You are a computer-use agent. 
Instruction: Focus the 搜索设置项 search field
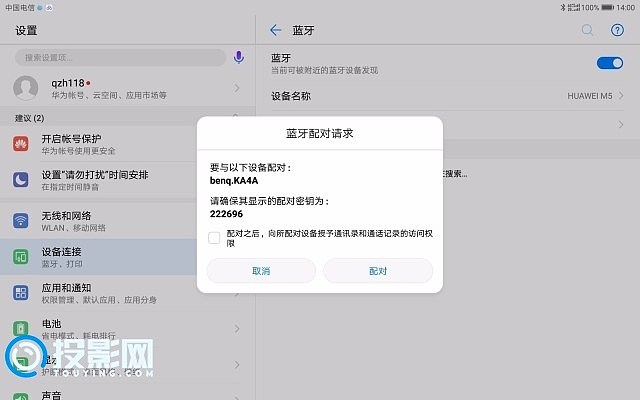tap(120, 58)
